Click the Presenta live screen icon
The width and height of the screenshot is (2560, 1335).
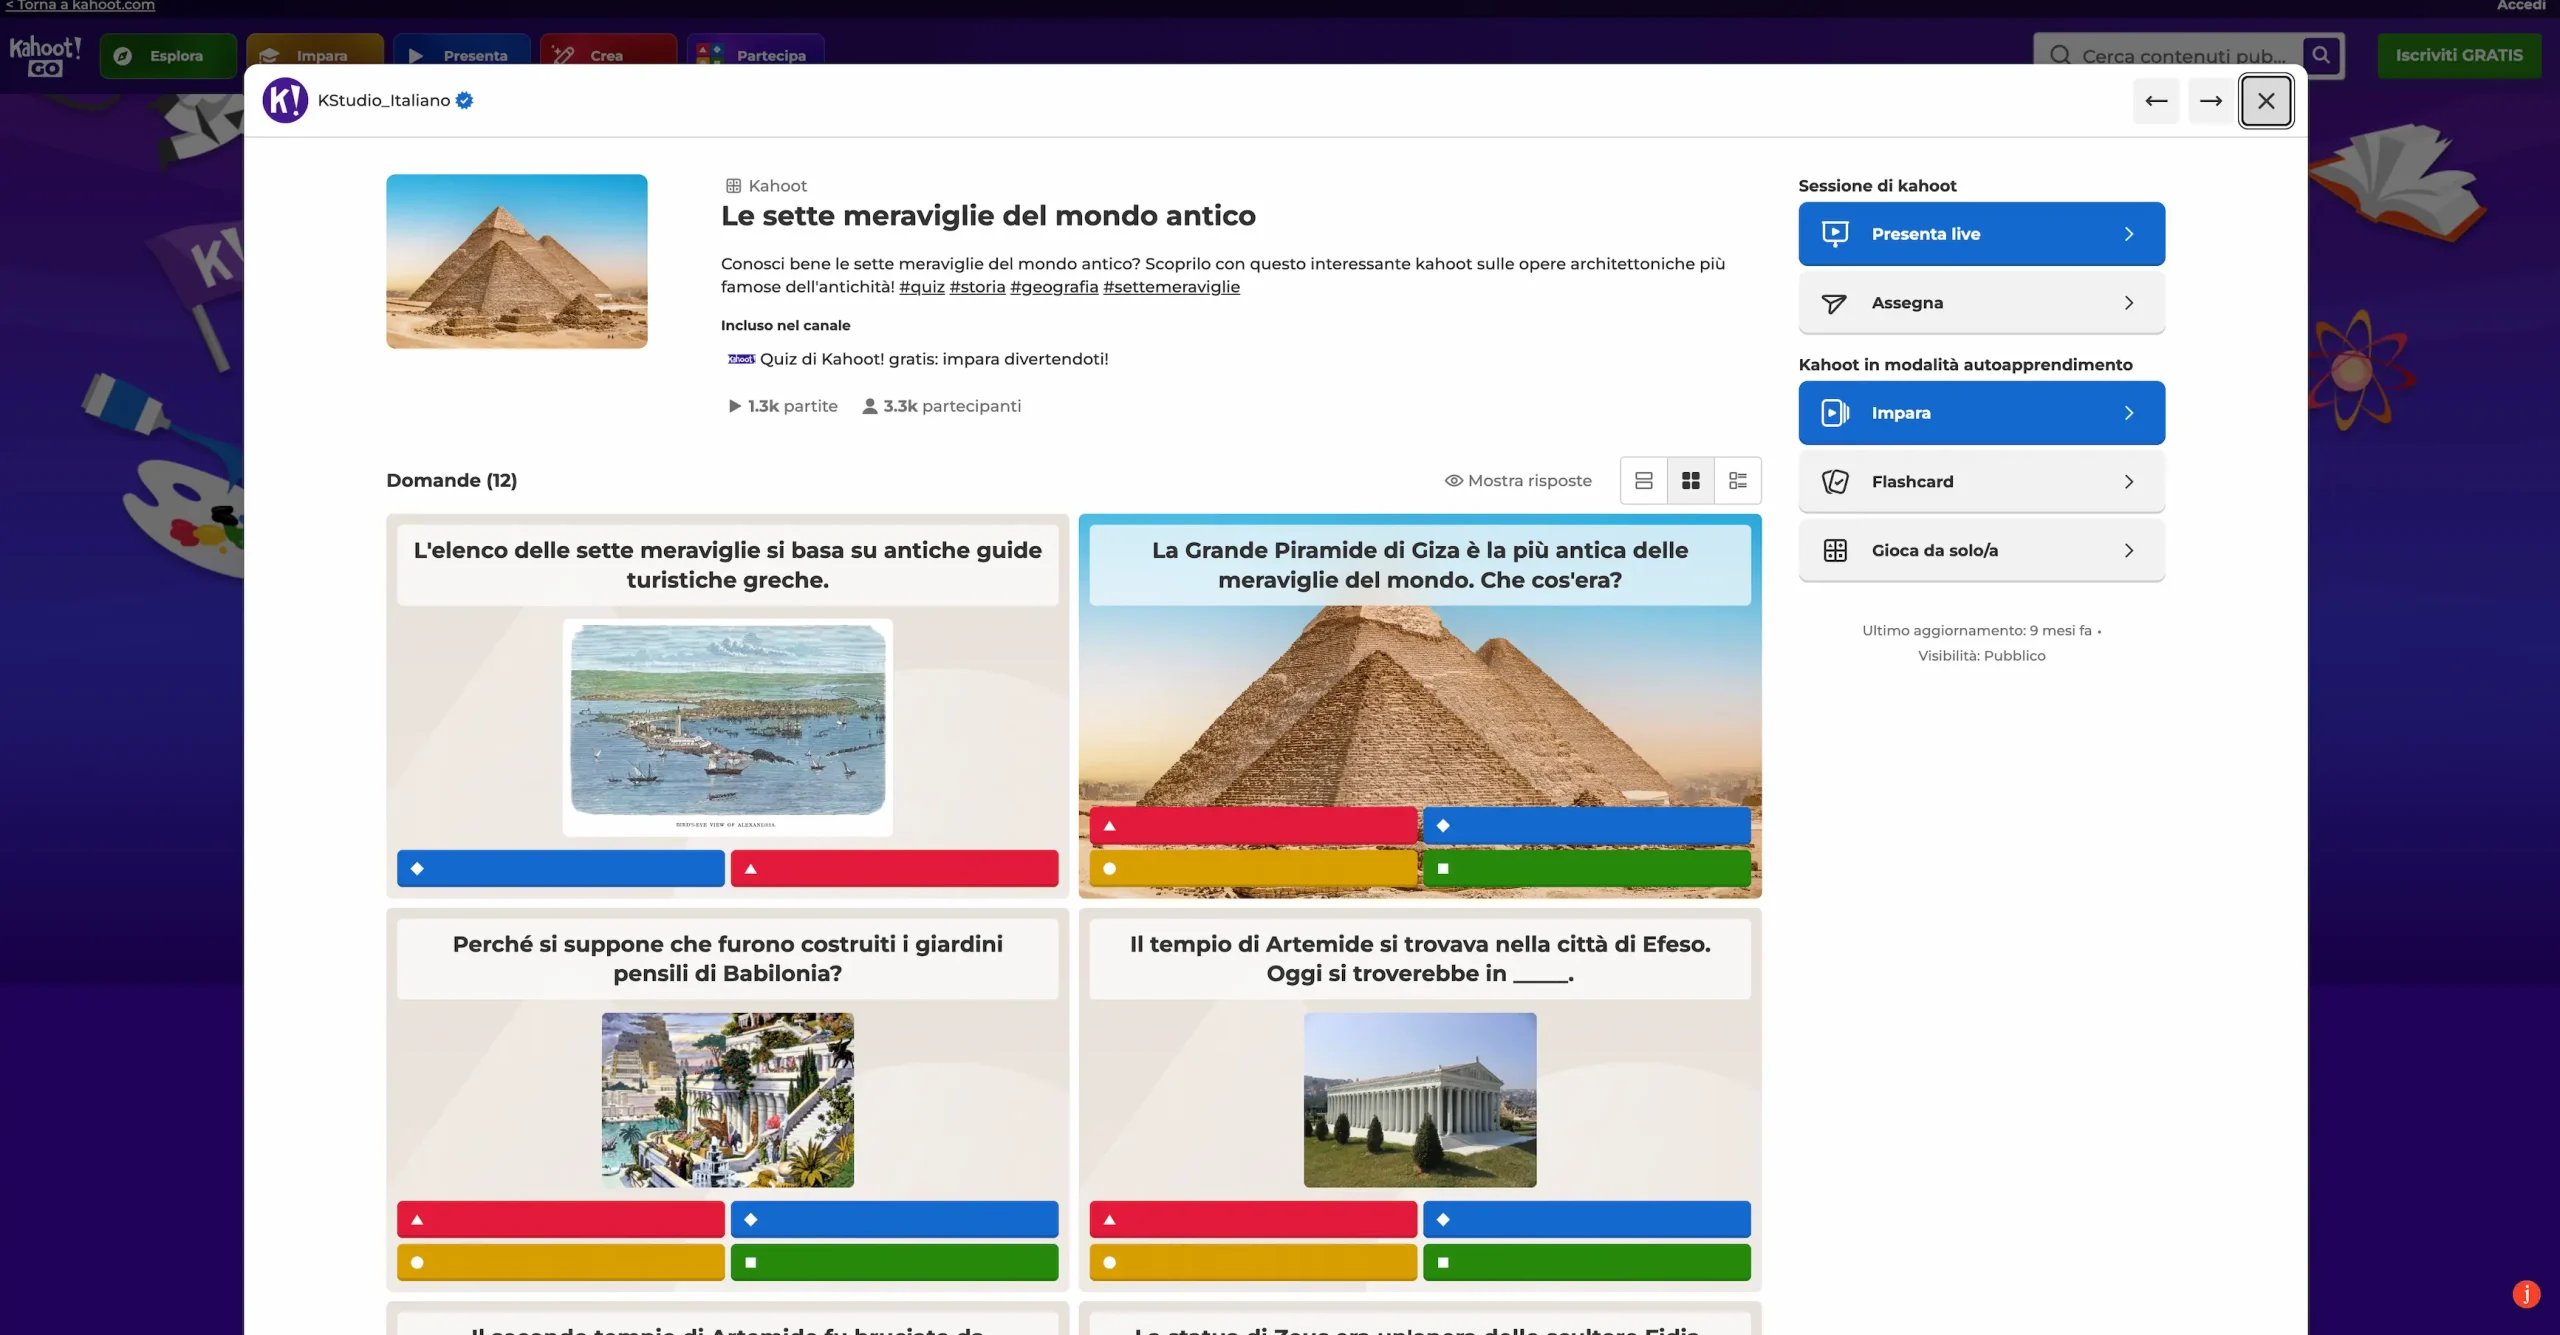click(1835, 234)
